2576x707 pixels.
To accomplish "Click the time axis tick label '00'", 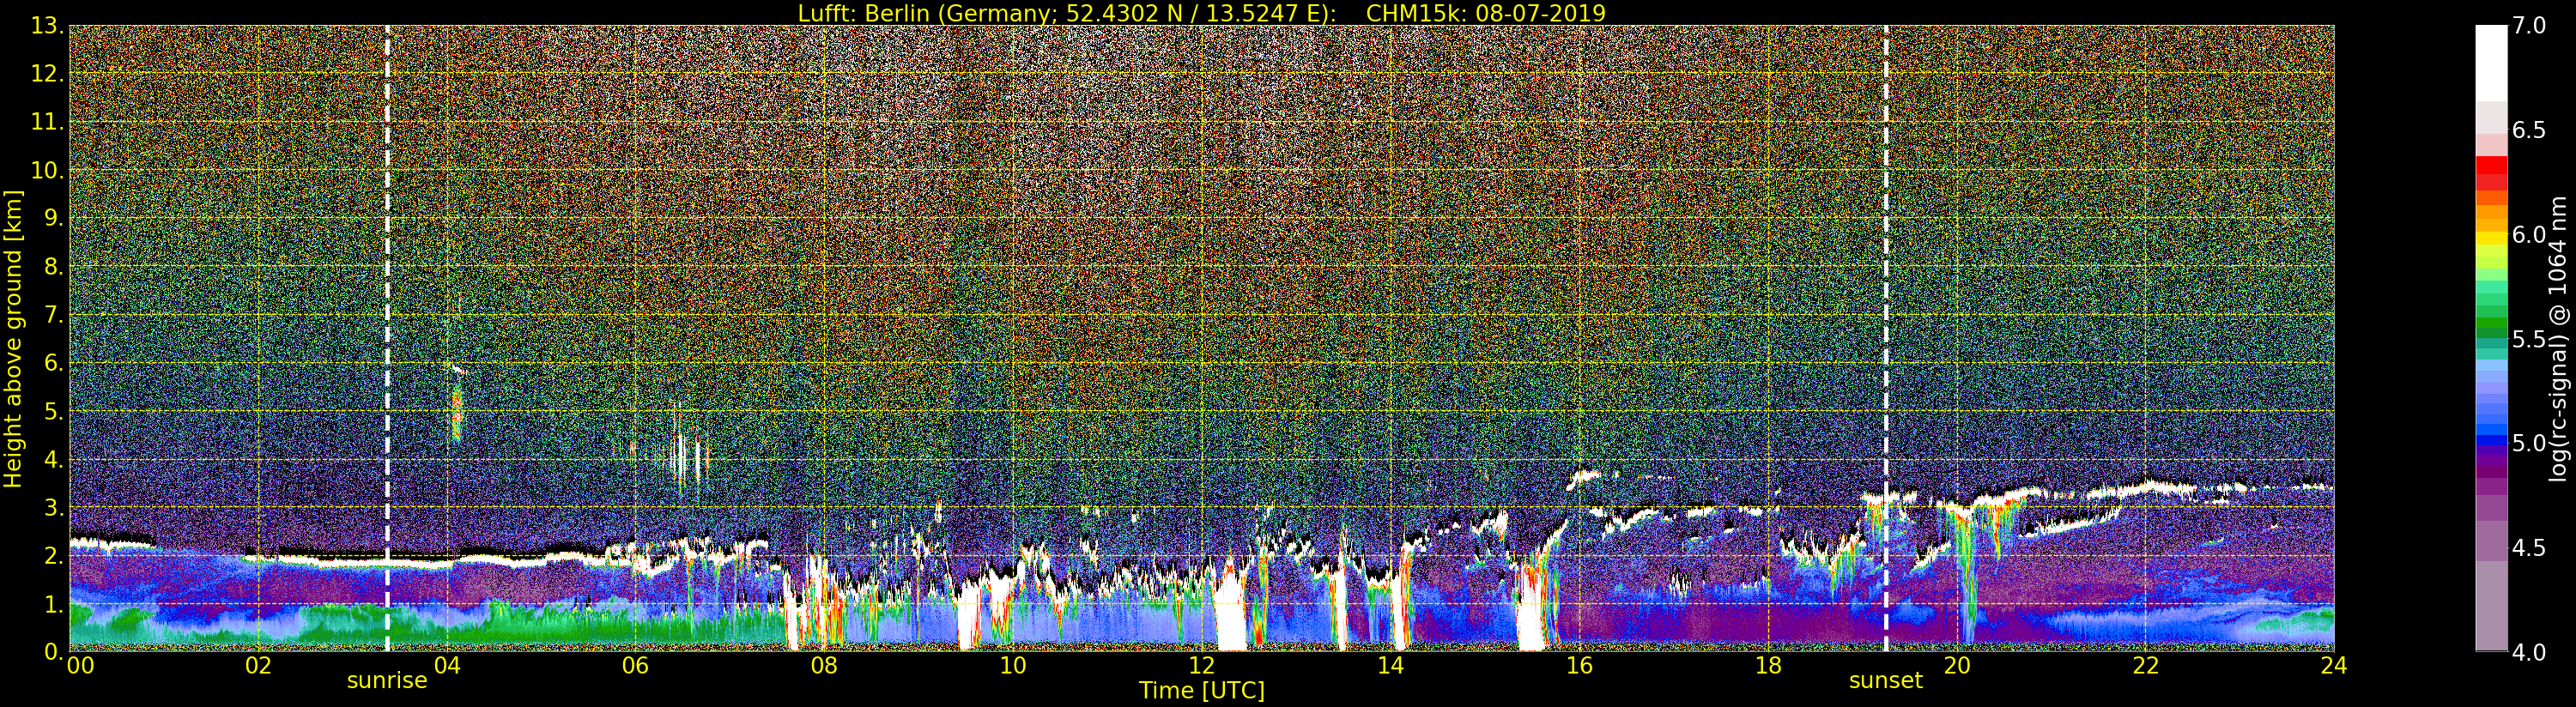I will click(x=80, y=666).
